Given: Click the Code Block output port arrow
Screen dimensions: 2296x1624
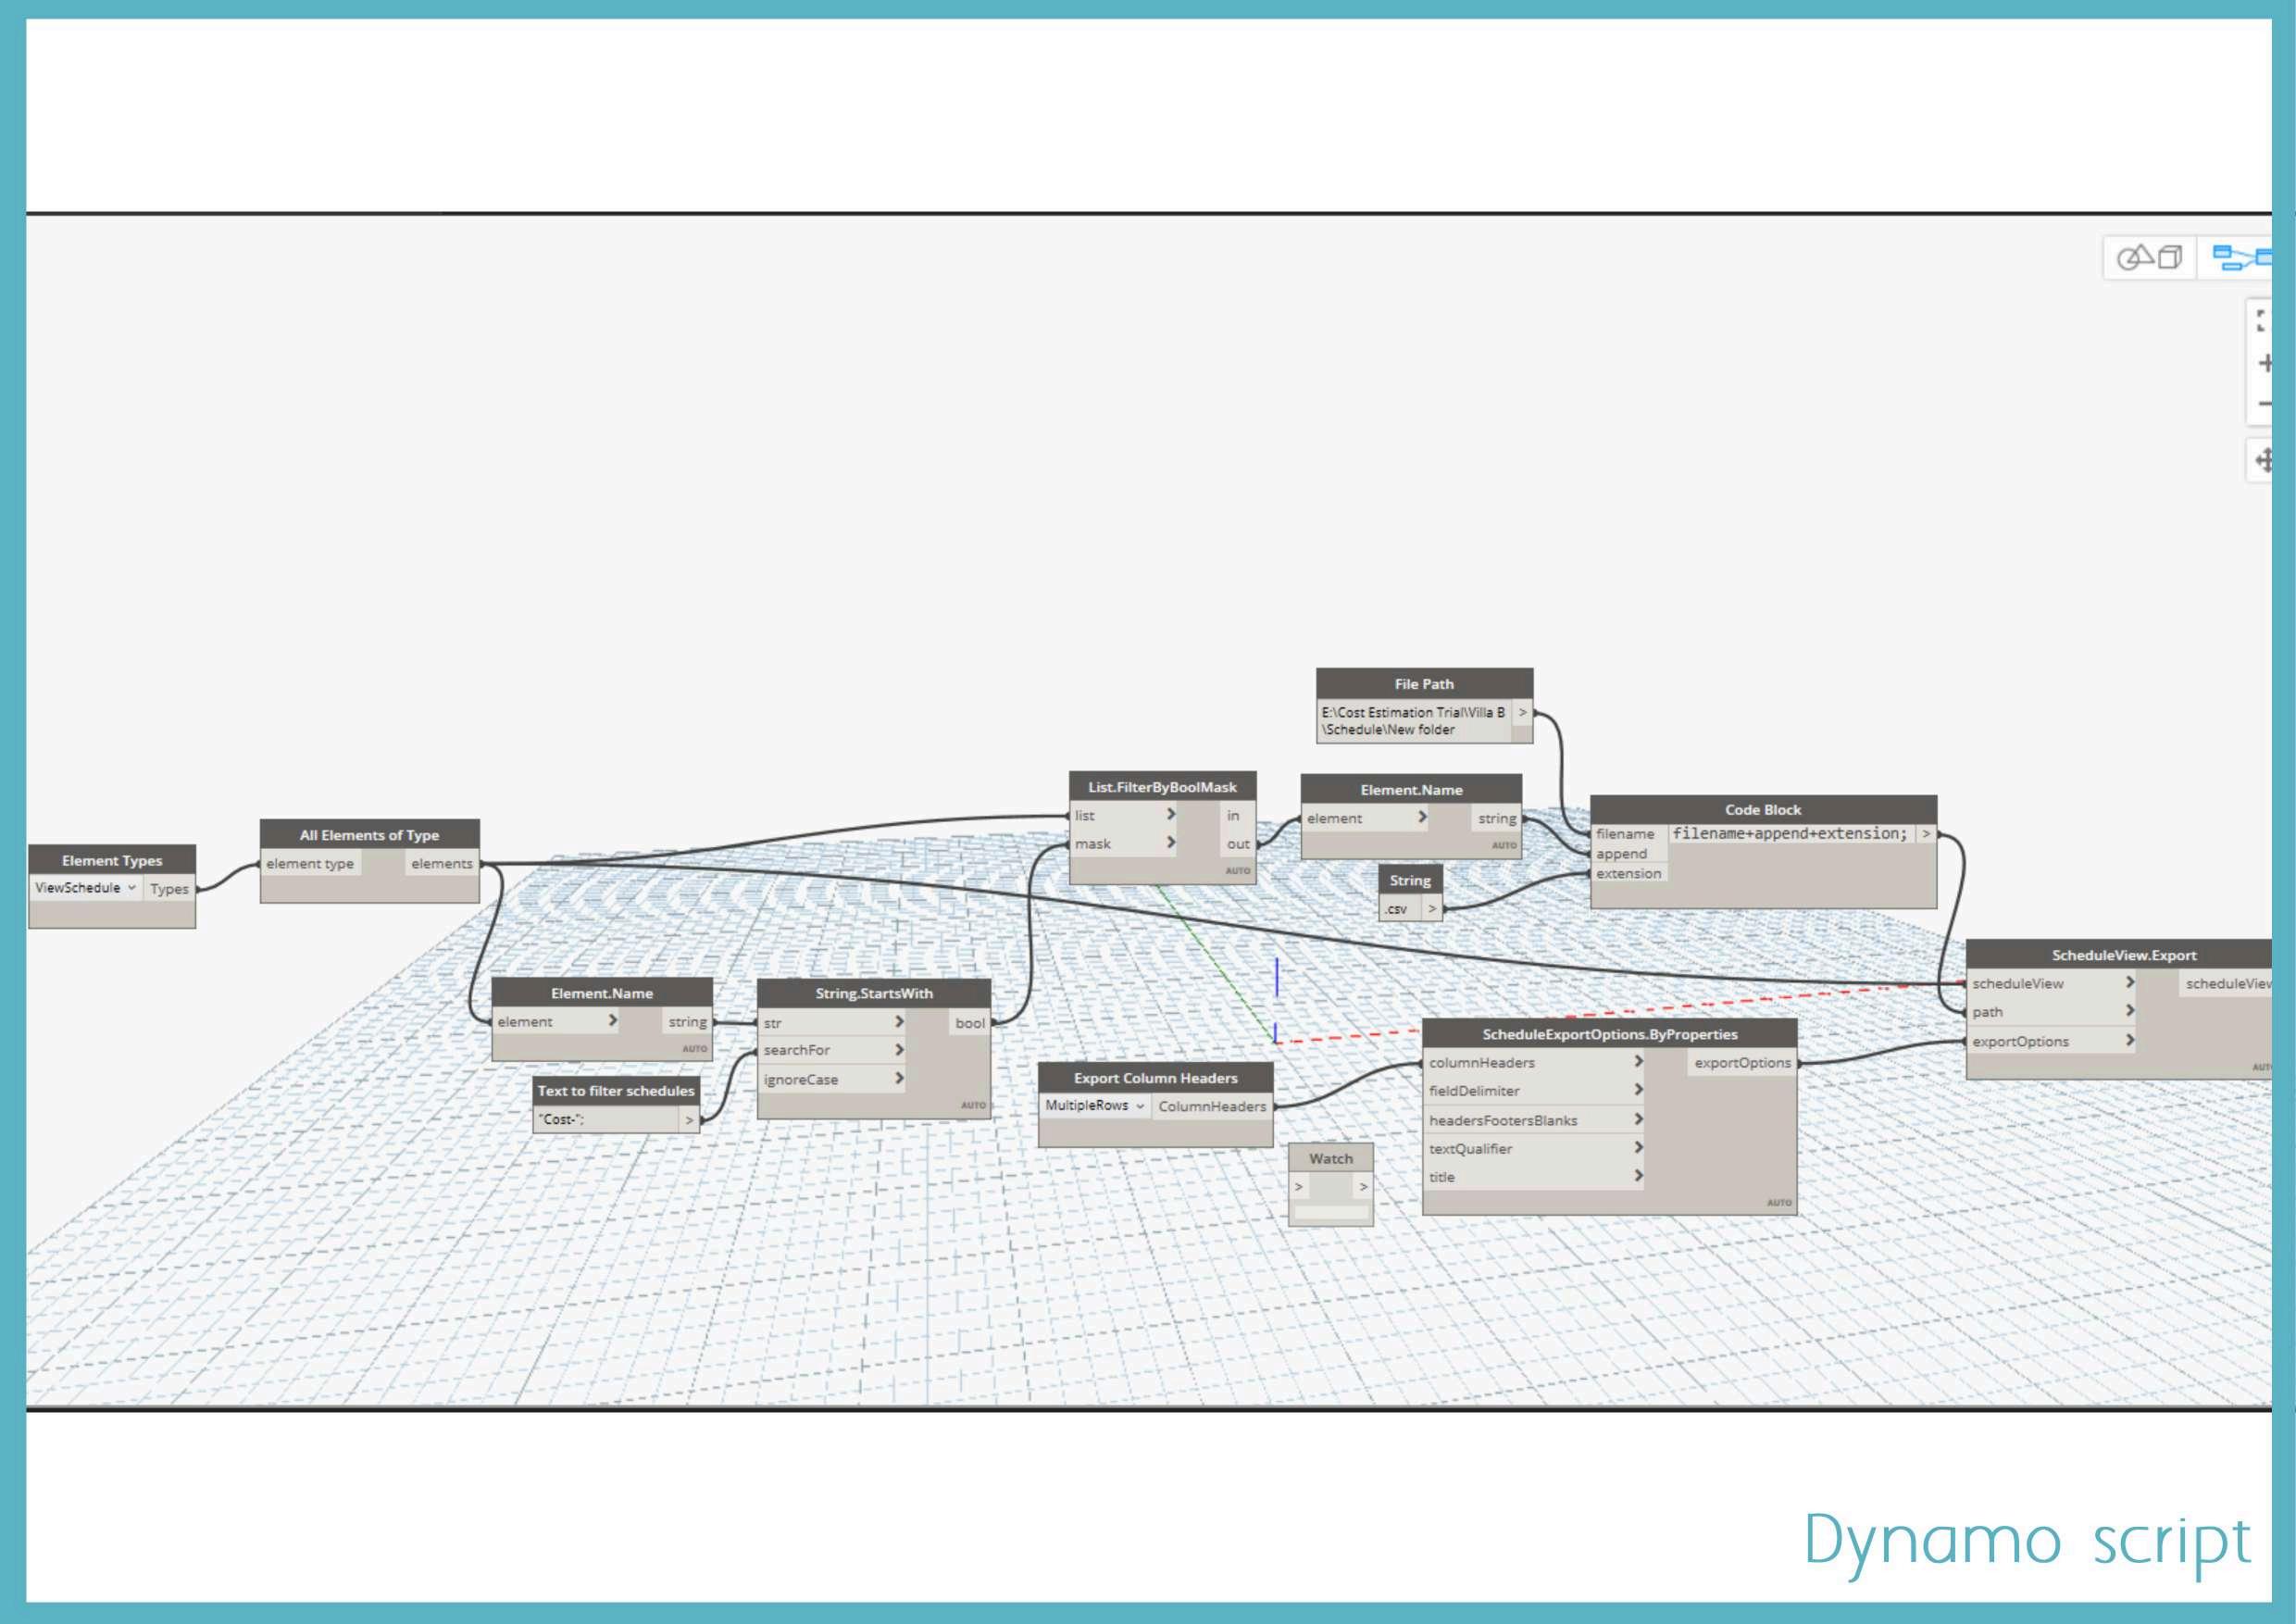Looking at the screenshot, I should click(x=1925, y=833).
